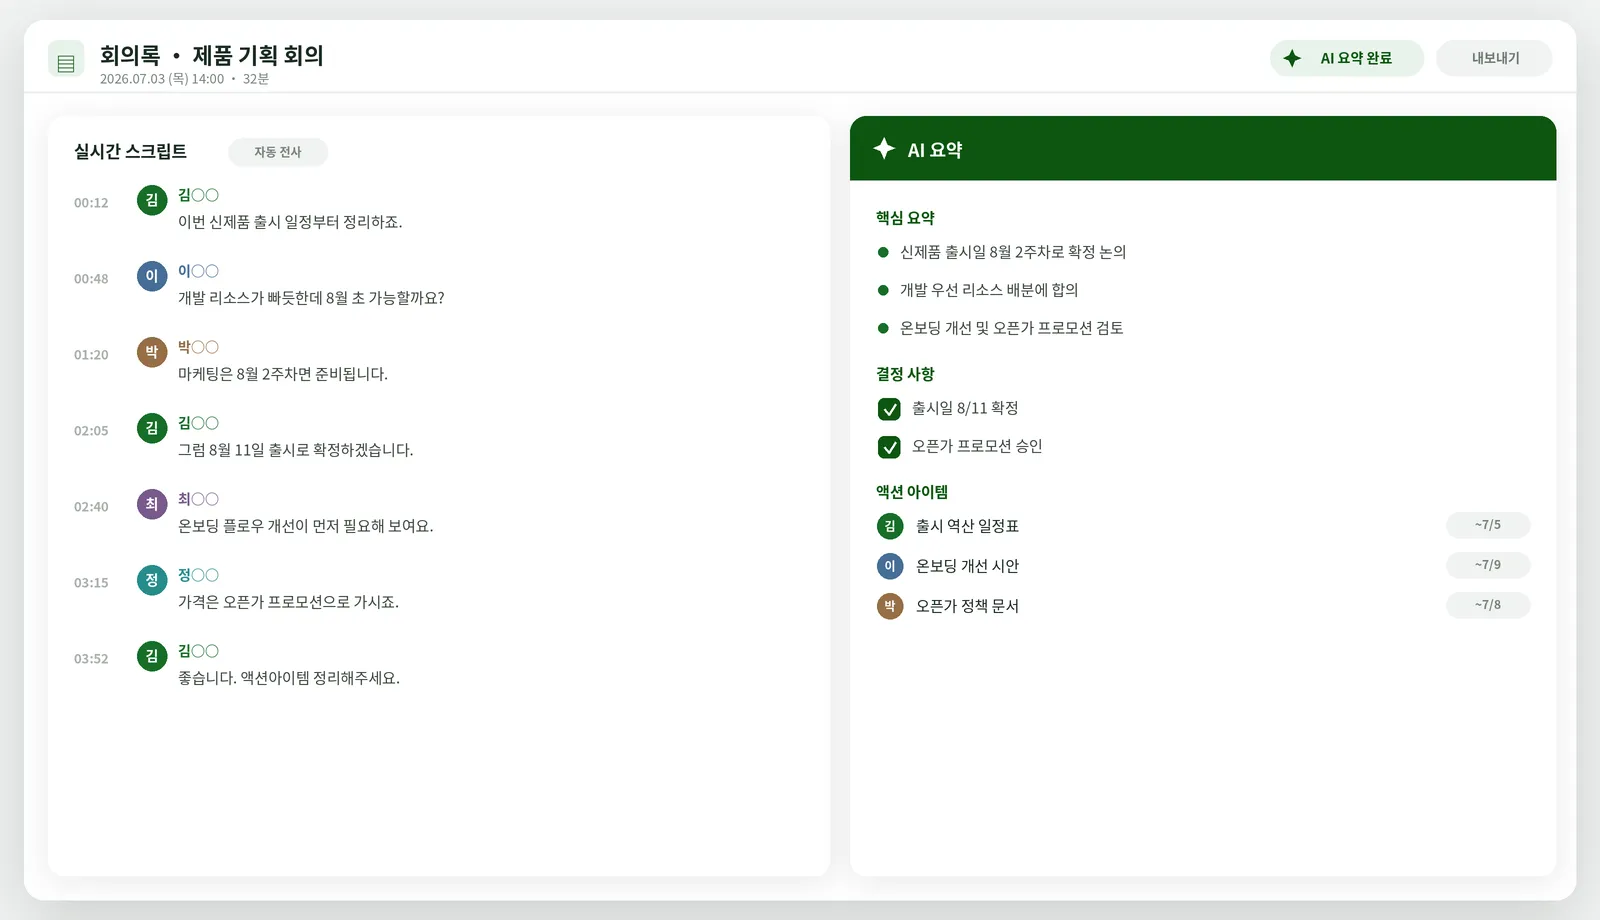This screenshot has height=920, width=1600.
Task: Click the ~7/9 due date tag
Action: point(1488,565)
